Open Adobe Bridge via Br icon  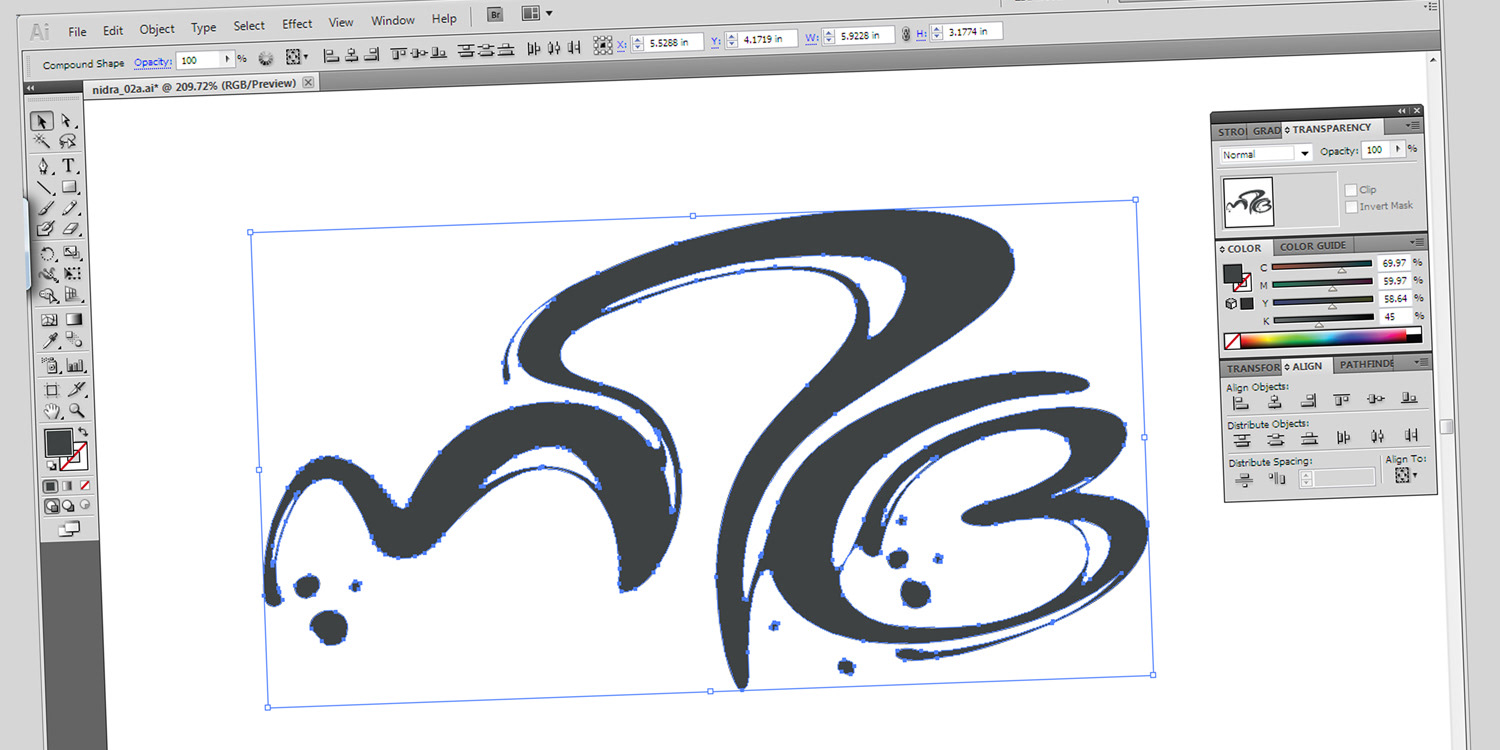coord(494,14)
